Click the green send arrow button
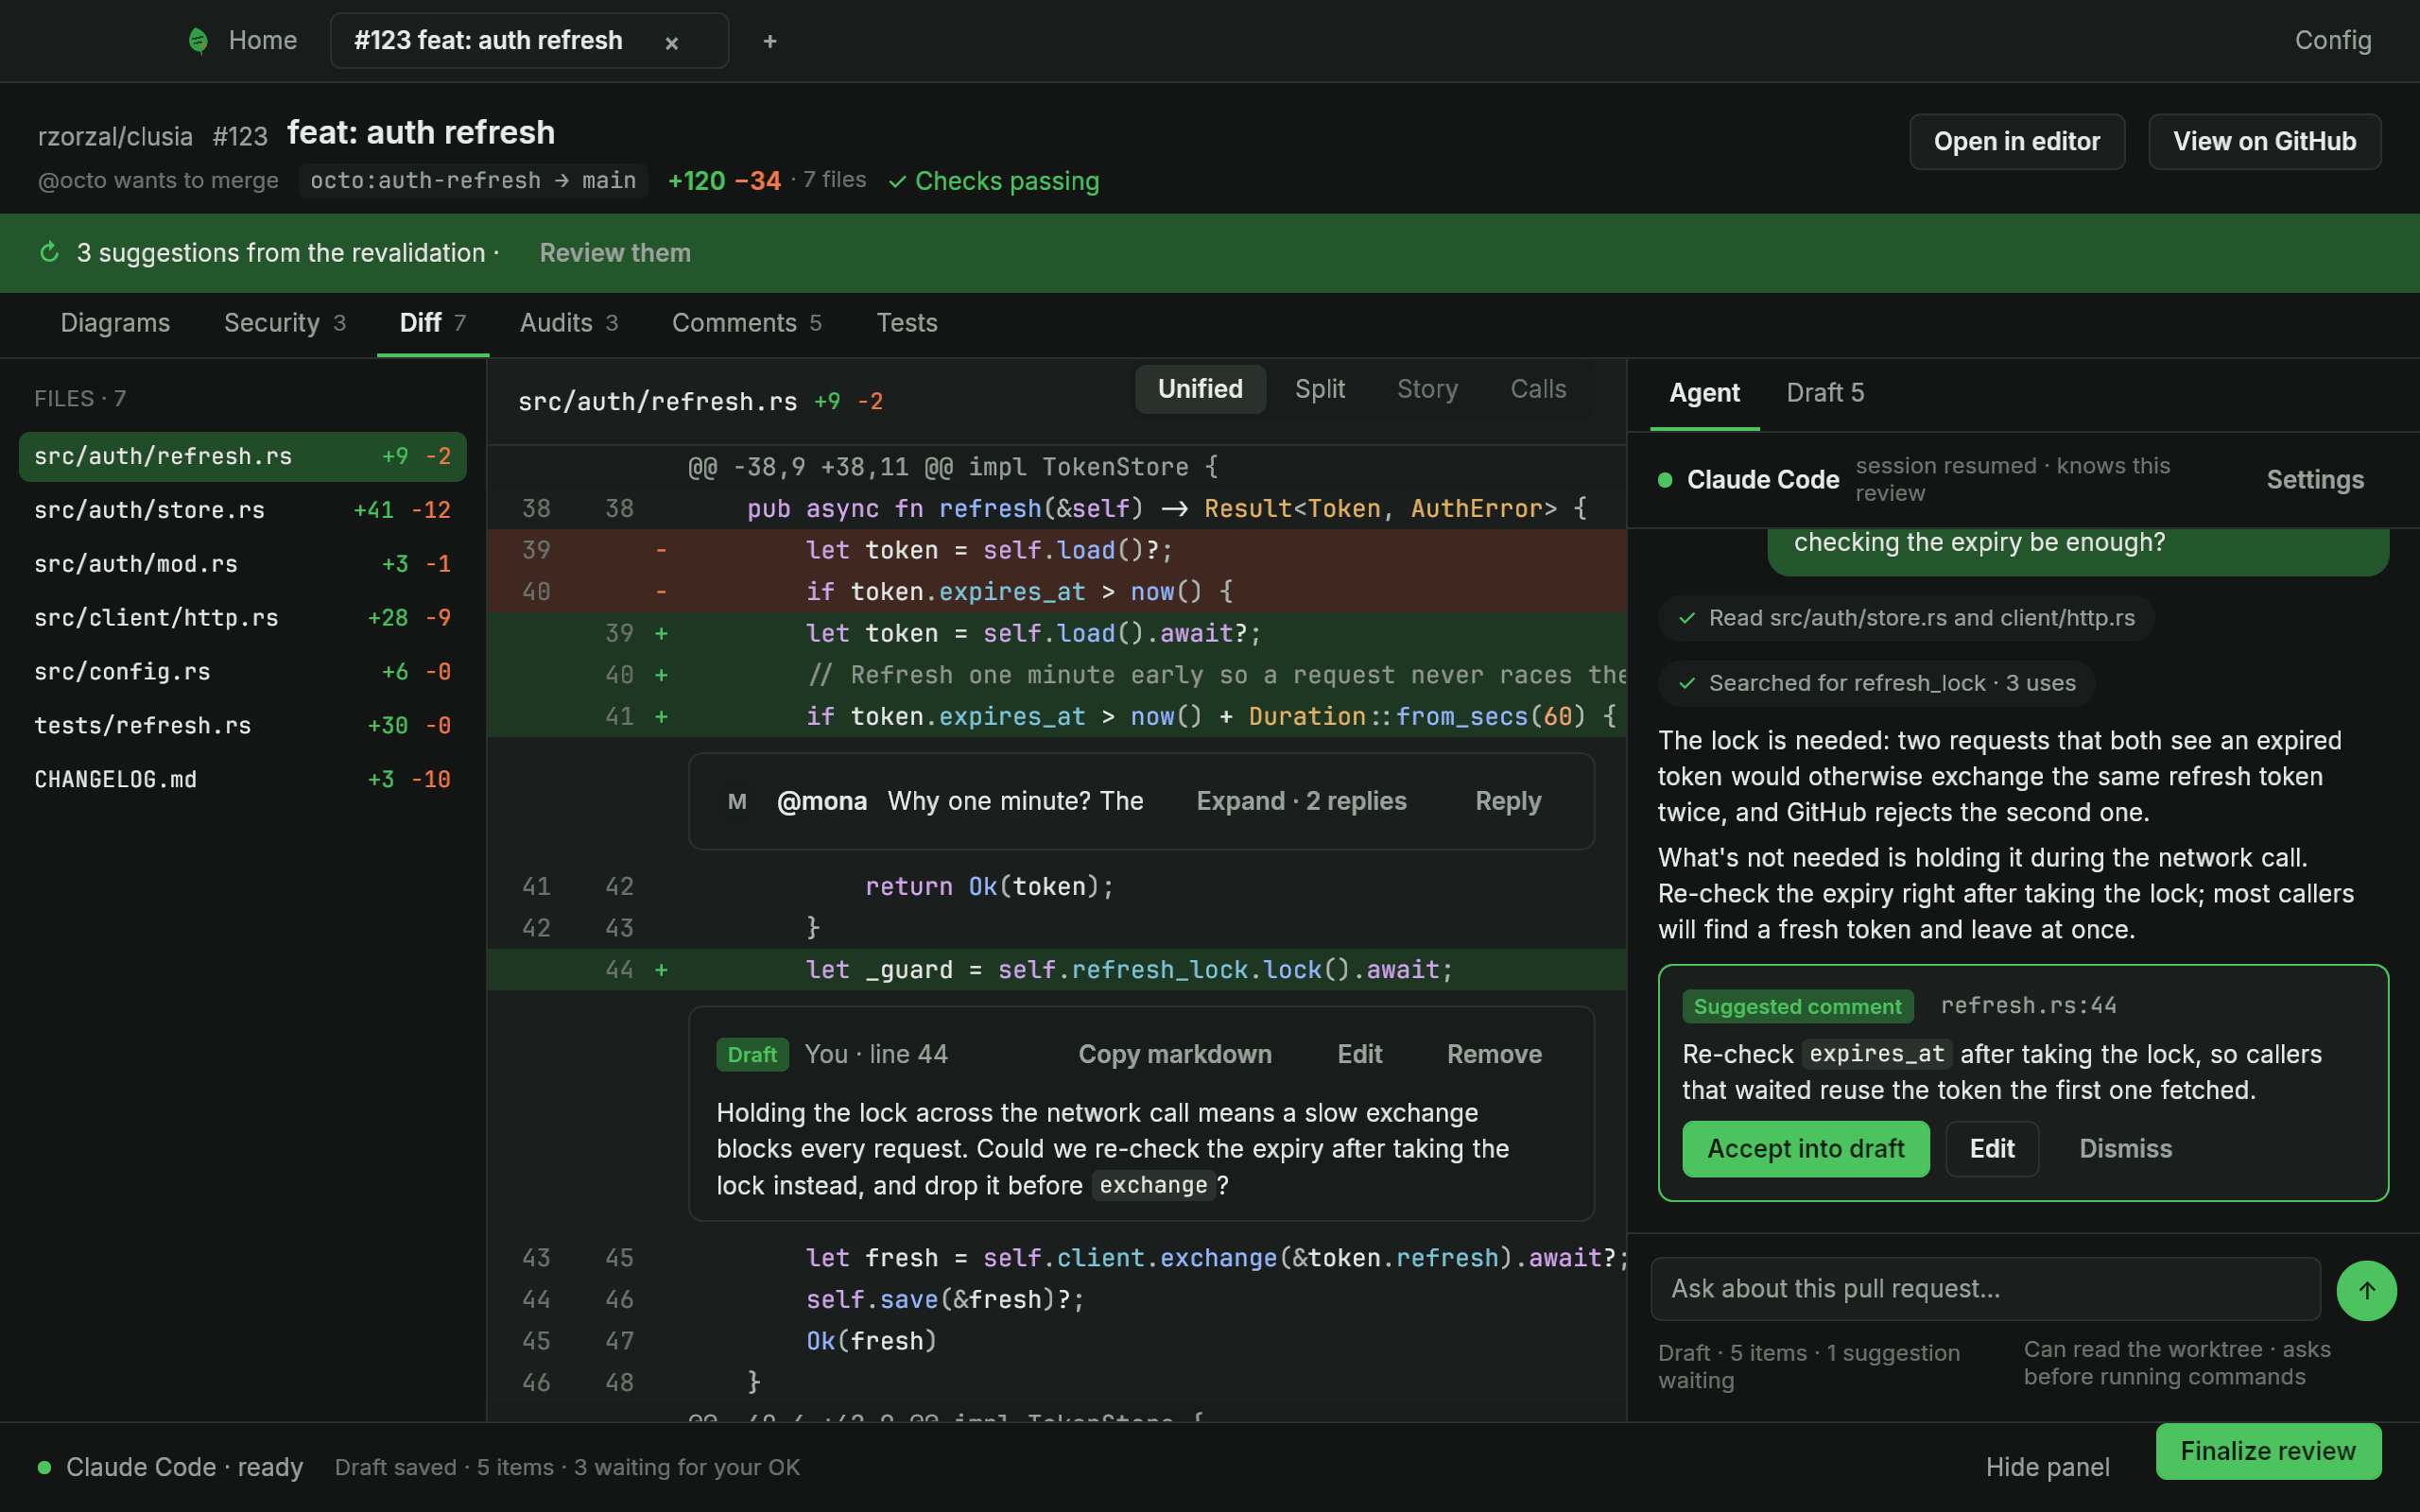Image resolution: width=2420 pixels, height=1512 pixels. click(2366, 1291)
